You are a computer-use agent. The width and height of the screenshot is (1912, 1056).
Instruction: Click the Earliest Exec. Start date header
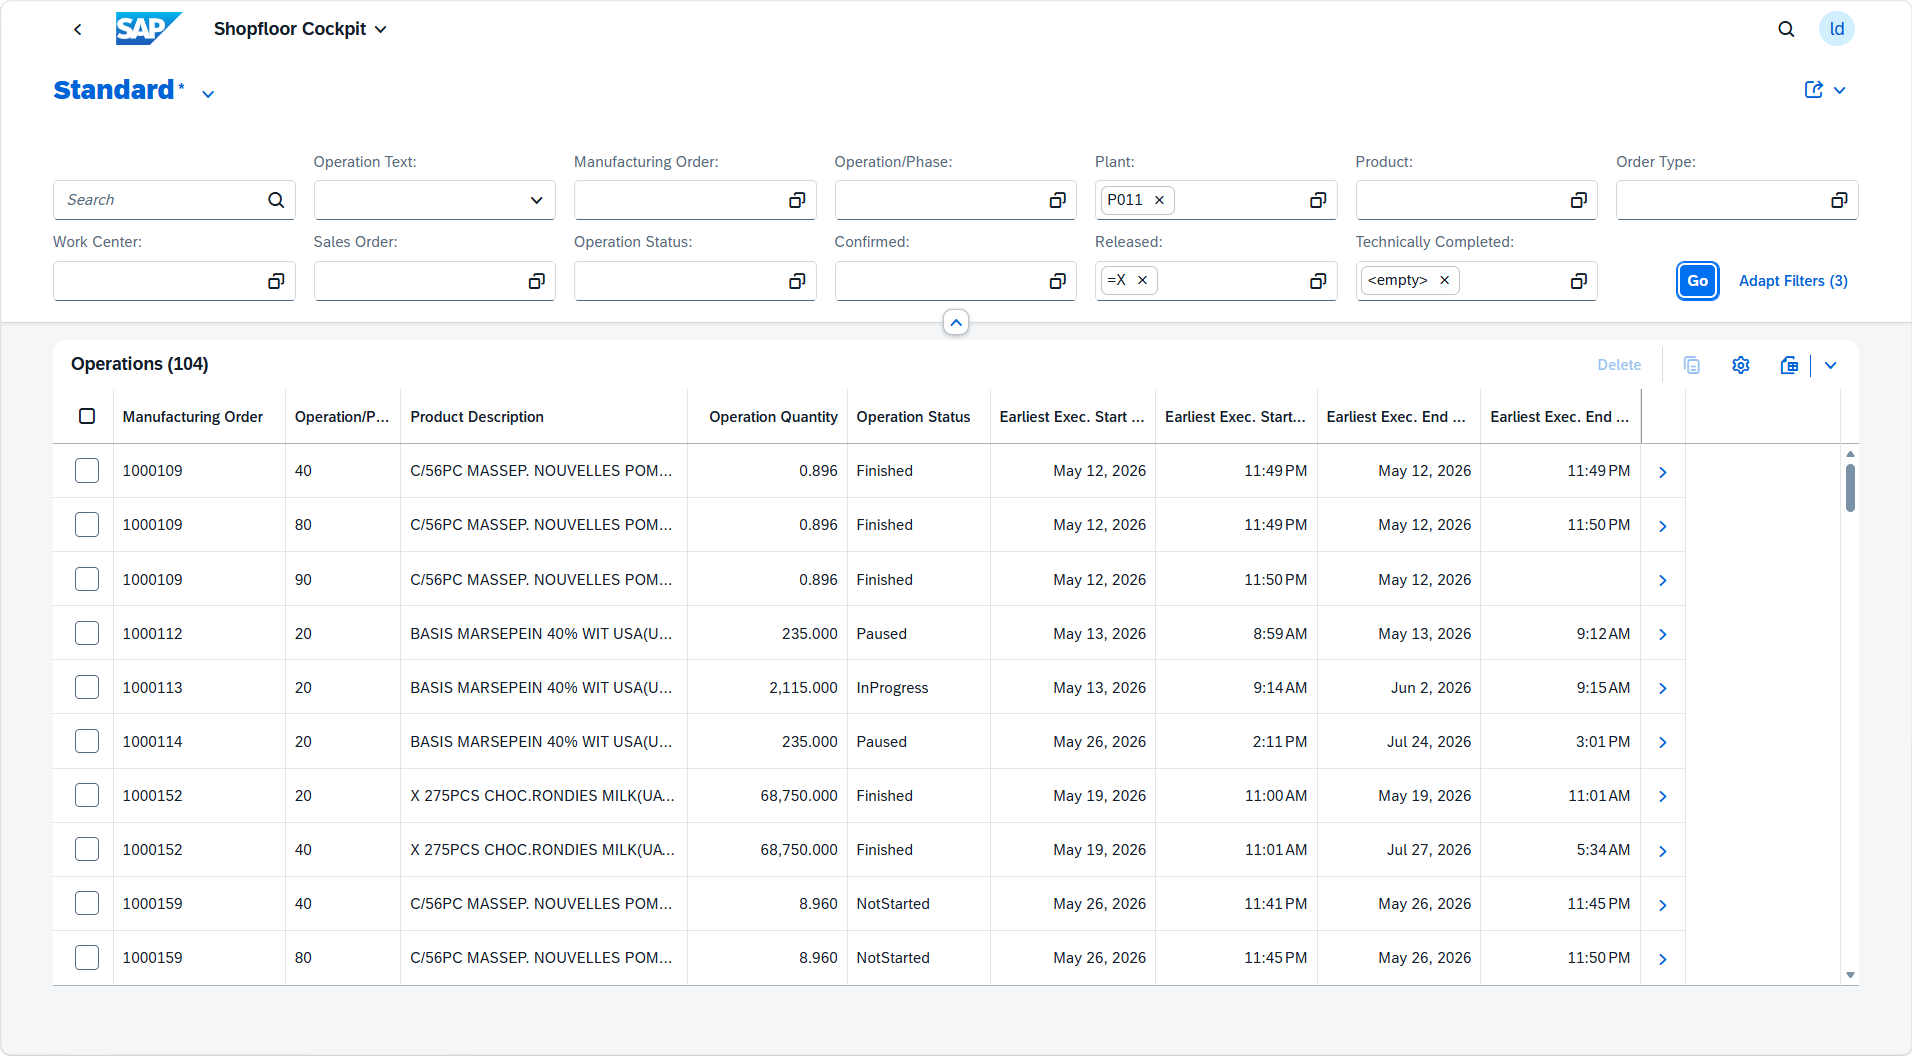coord(1072,417)
